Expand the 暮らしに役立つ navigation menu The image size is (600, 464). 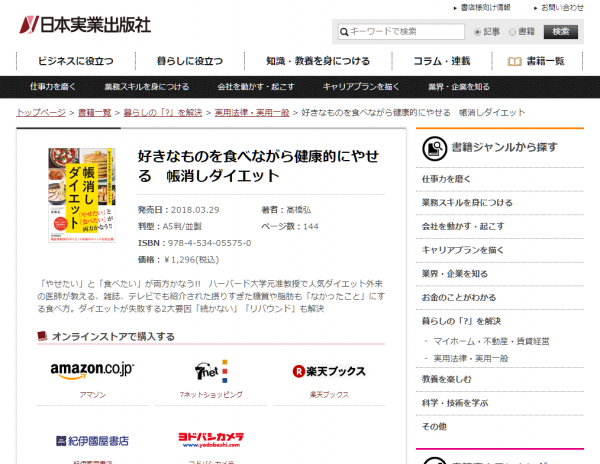189,60
